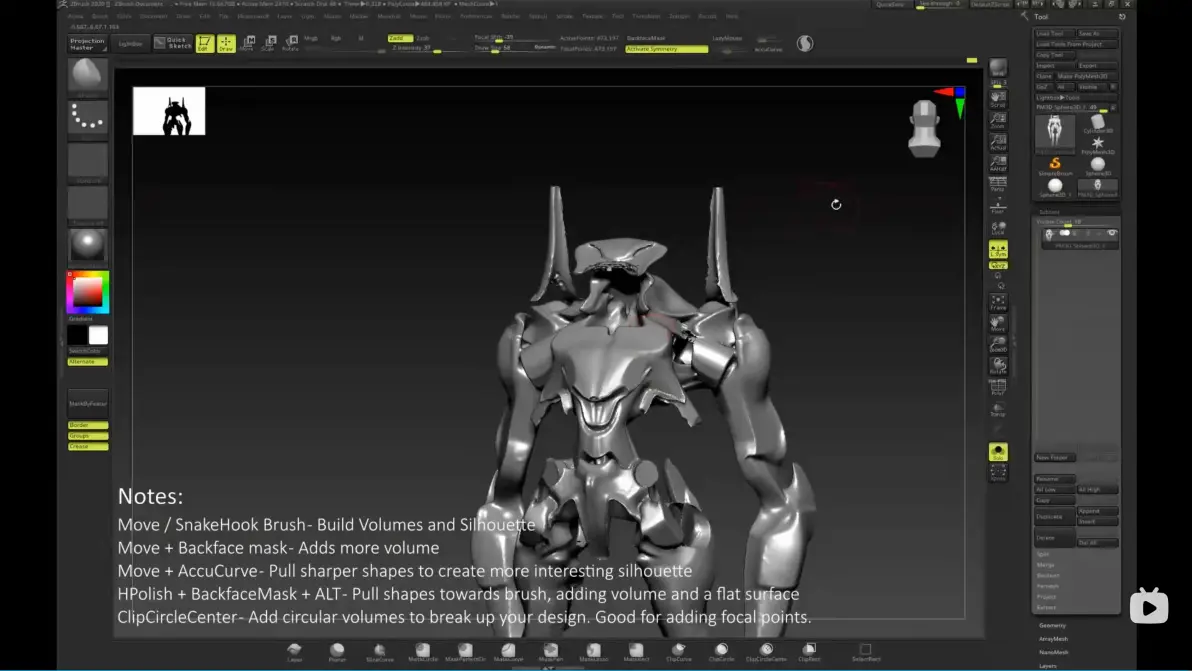Image resolution: width=1192 pixels, height=671 pixels.
Task: Activate the Move transform tool in top shelf
Action: [248, 43]
